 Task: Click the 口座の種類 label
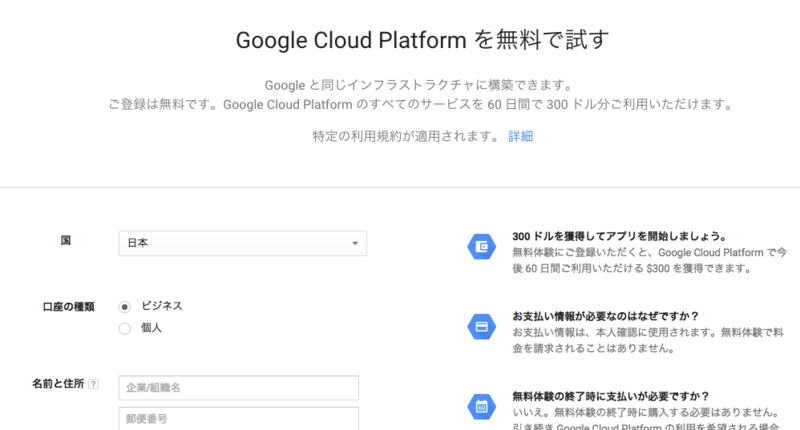(x=68, y=307)
